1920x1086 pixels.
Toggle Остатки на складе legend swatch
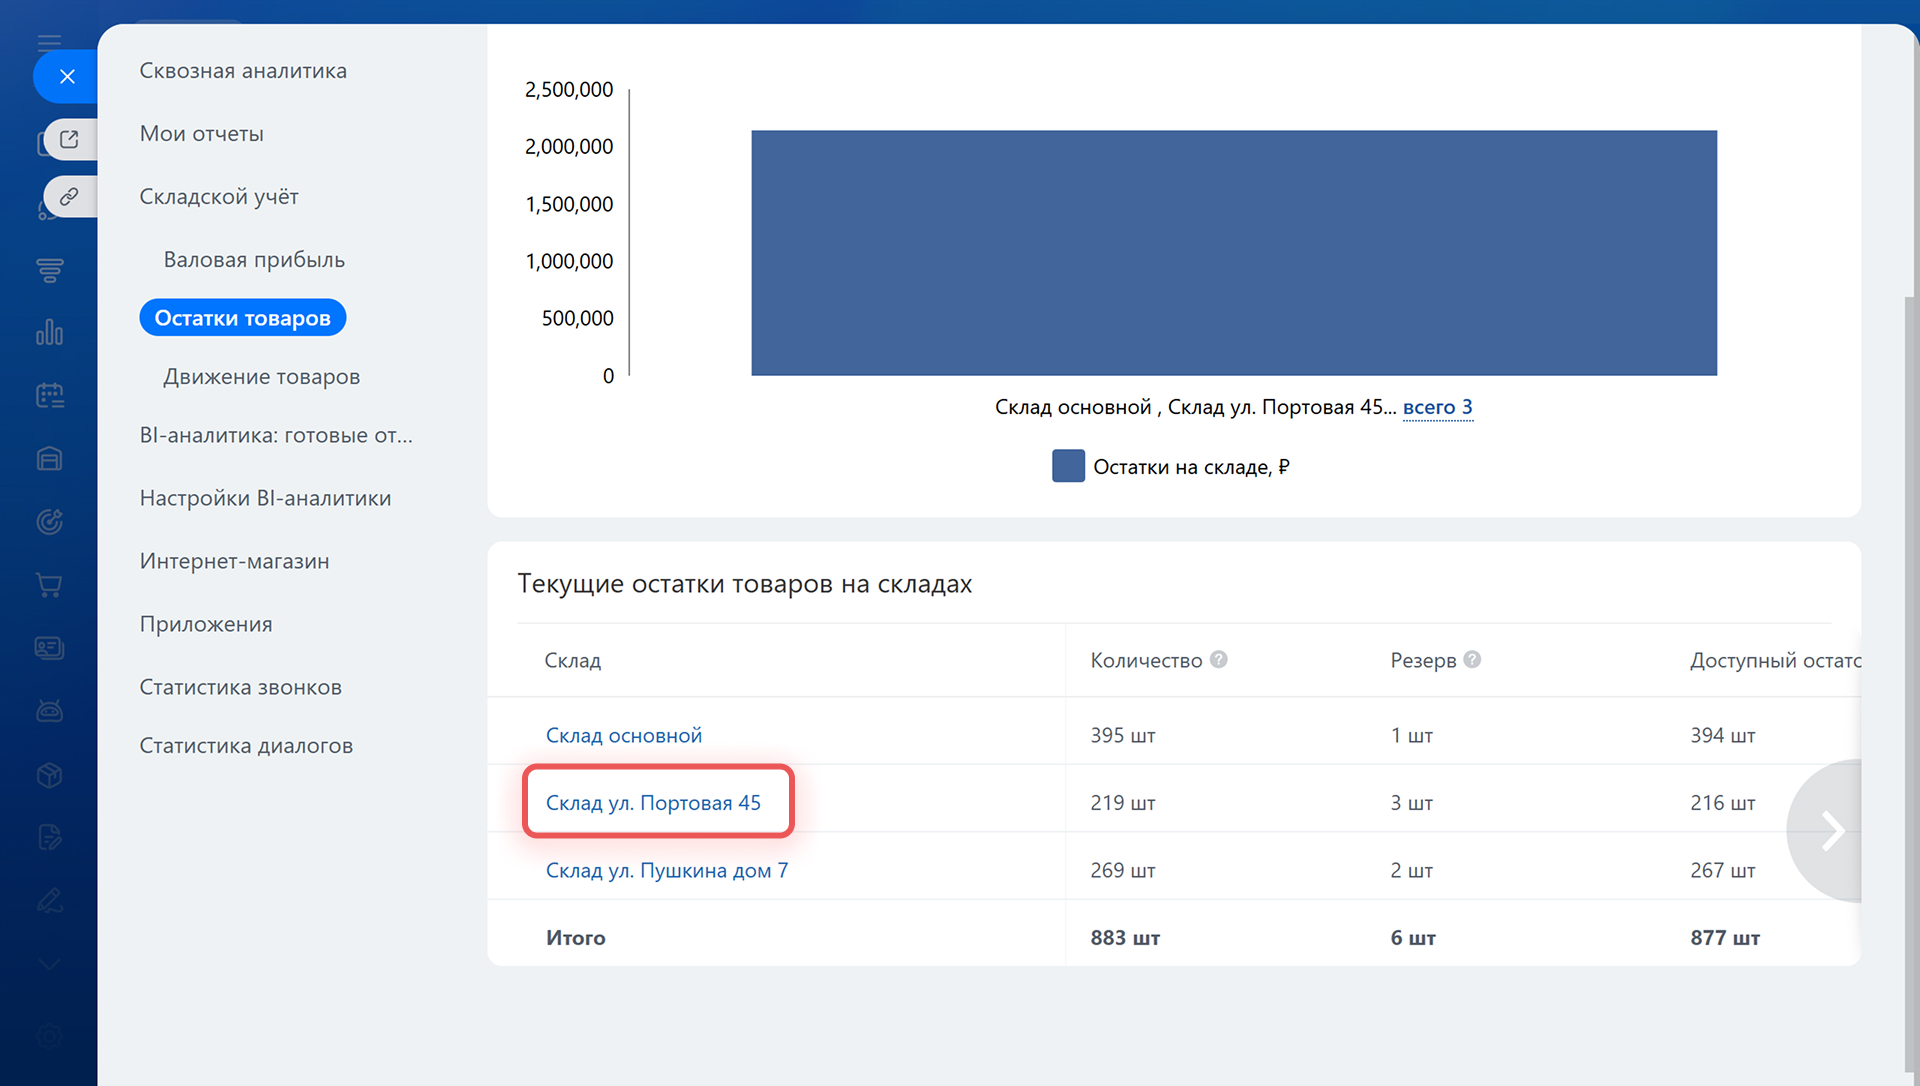pyautogui.click(x=1068, y=467)
